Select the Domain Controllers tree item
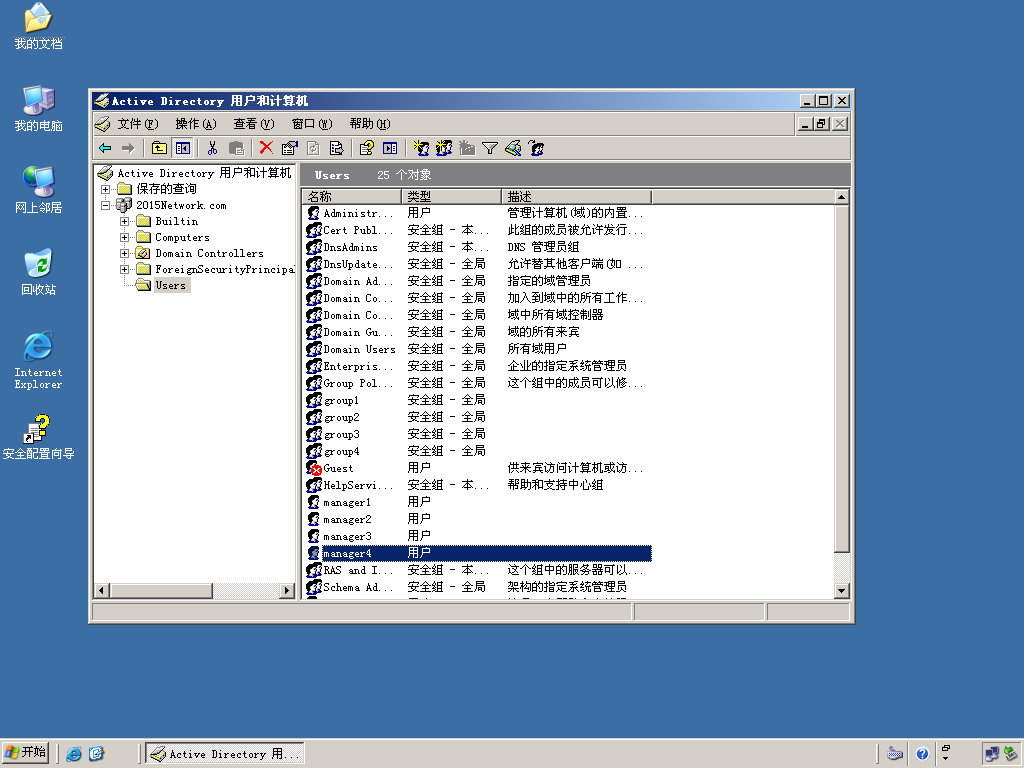Image resolution: width=1024 pixels, height=768 pixels. (209, 253)
